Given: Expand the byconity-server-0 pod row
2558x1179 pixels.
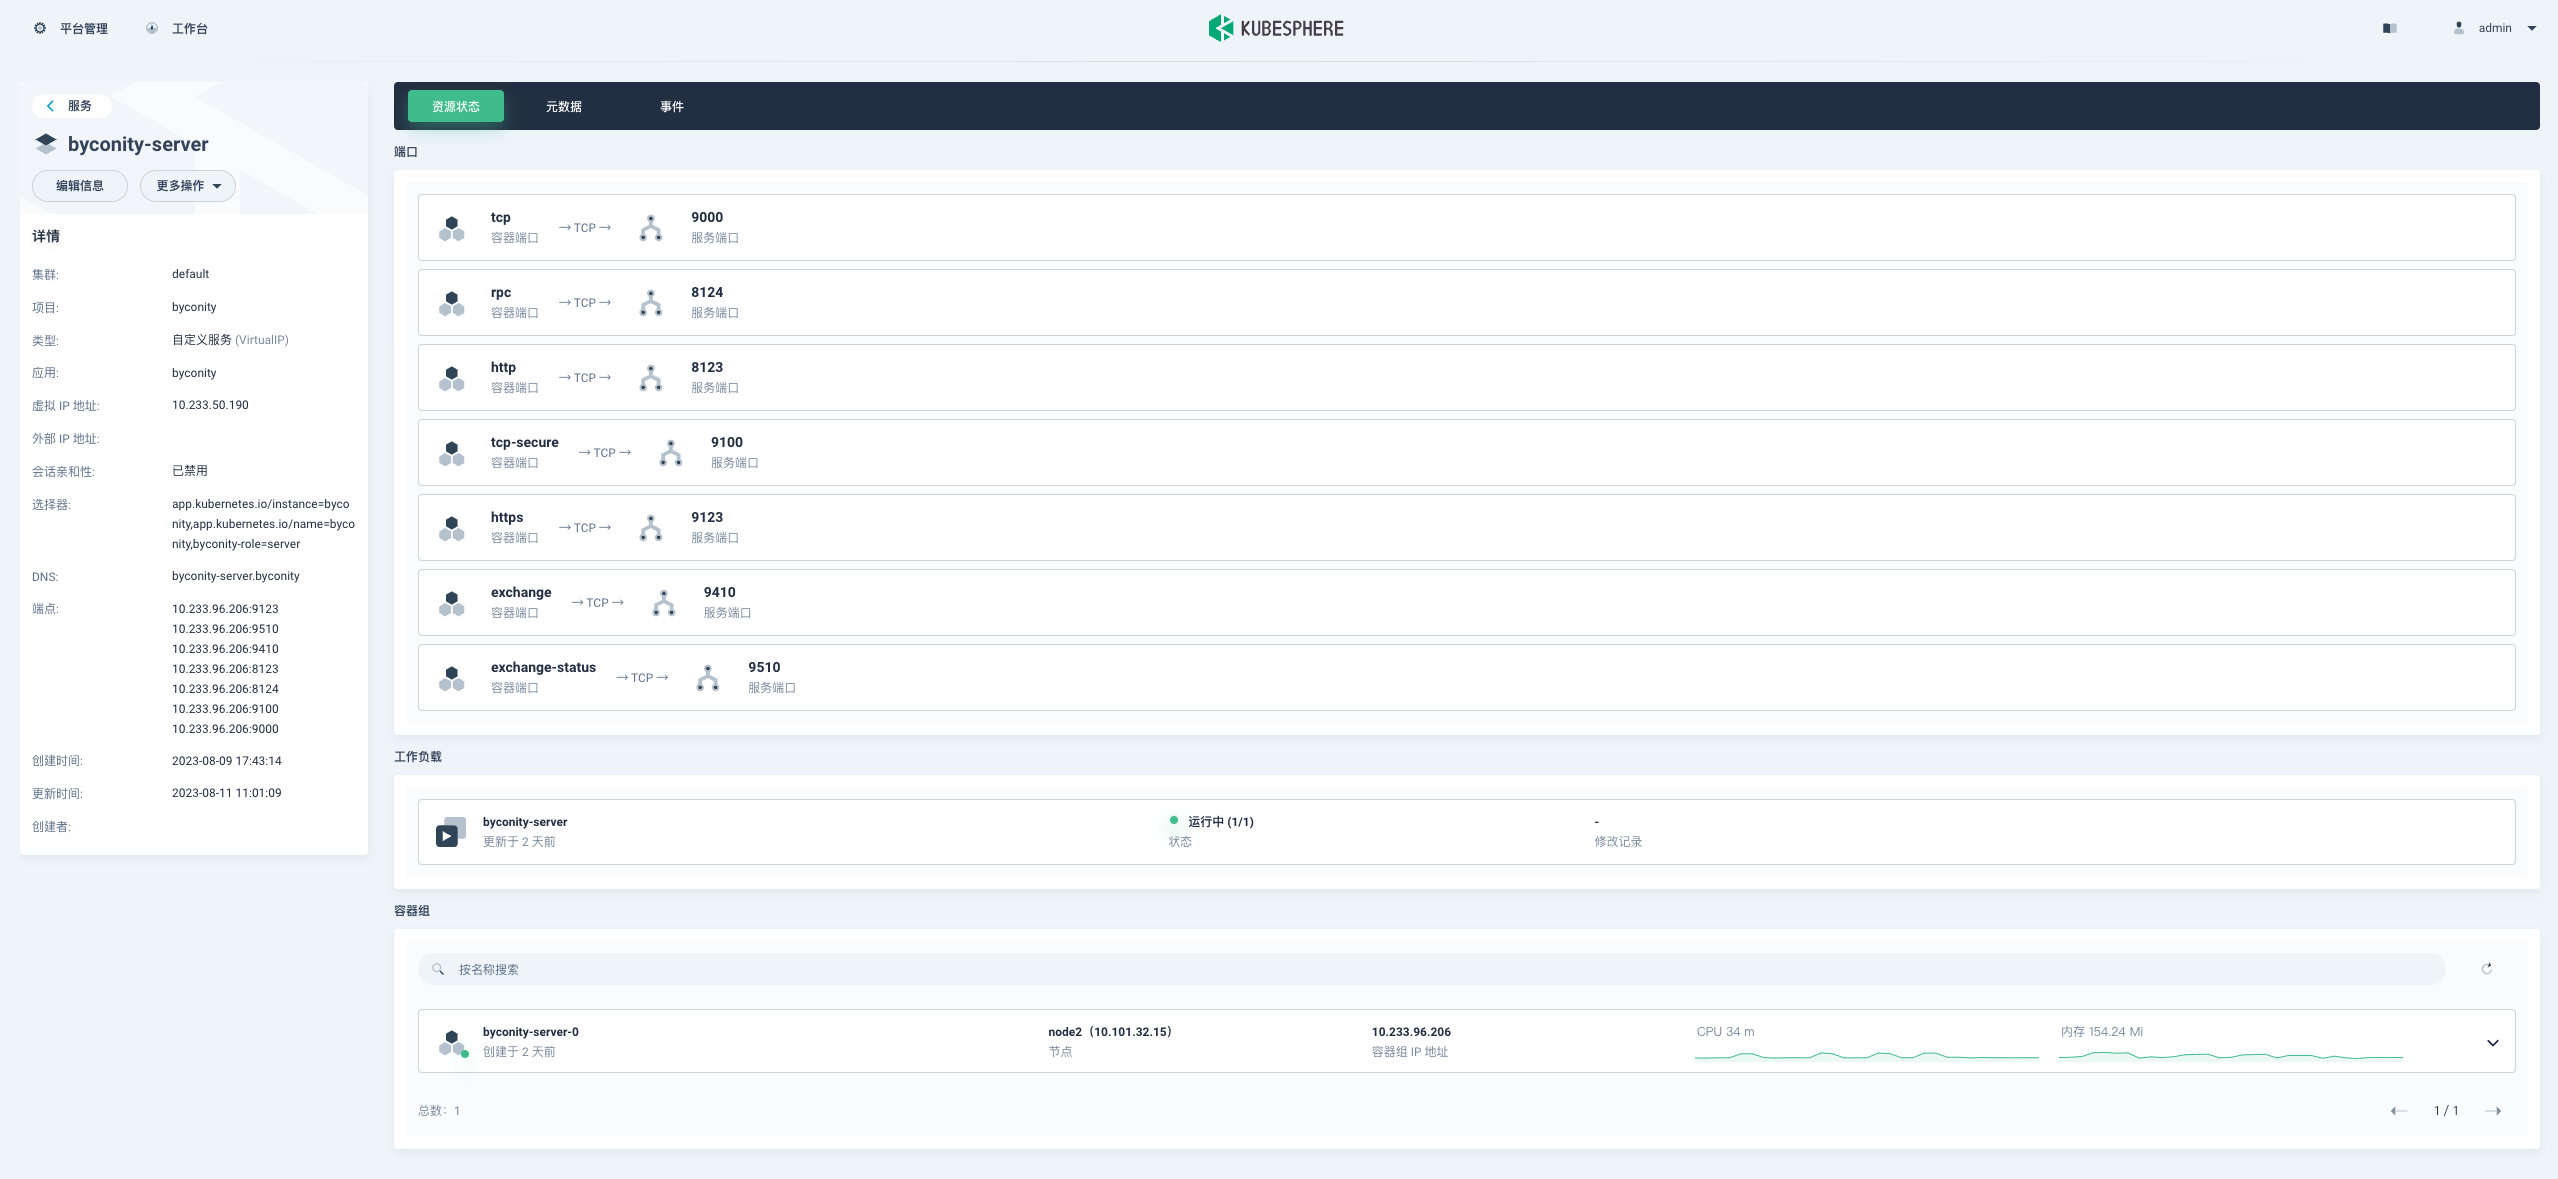Looking at the screenshot, I should (x=2492, y=1042).
